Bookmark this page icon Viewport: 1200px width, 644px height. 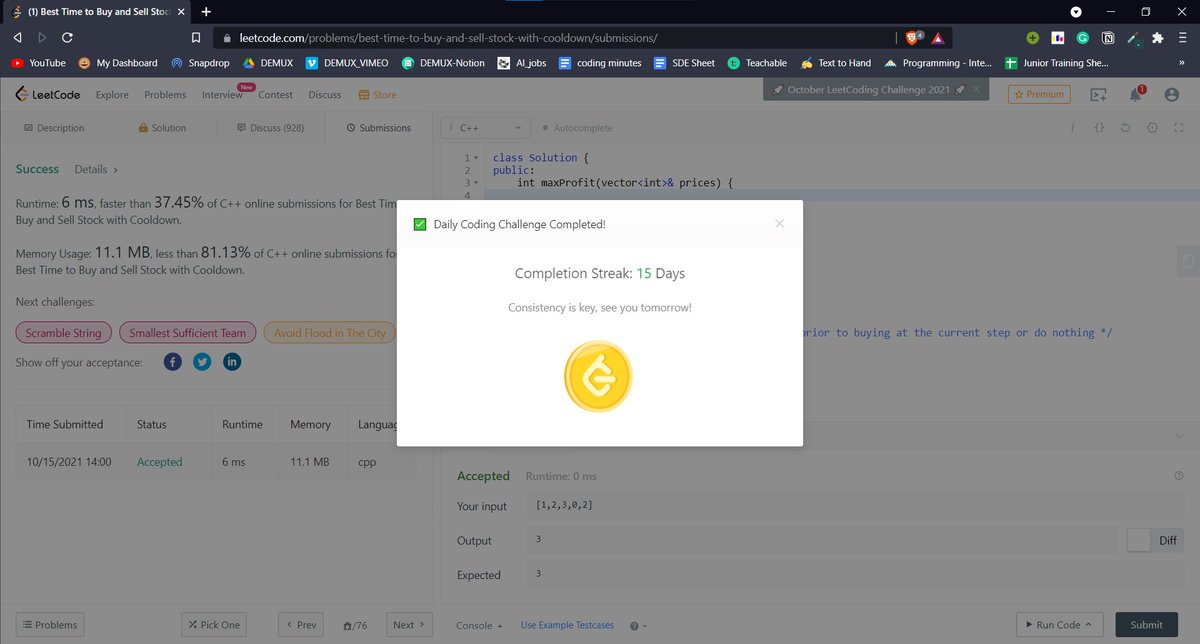click(x=196, y=38)
